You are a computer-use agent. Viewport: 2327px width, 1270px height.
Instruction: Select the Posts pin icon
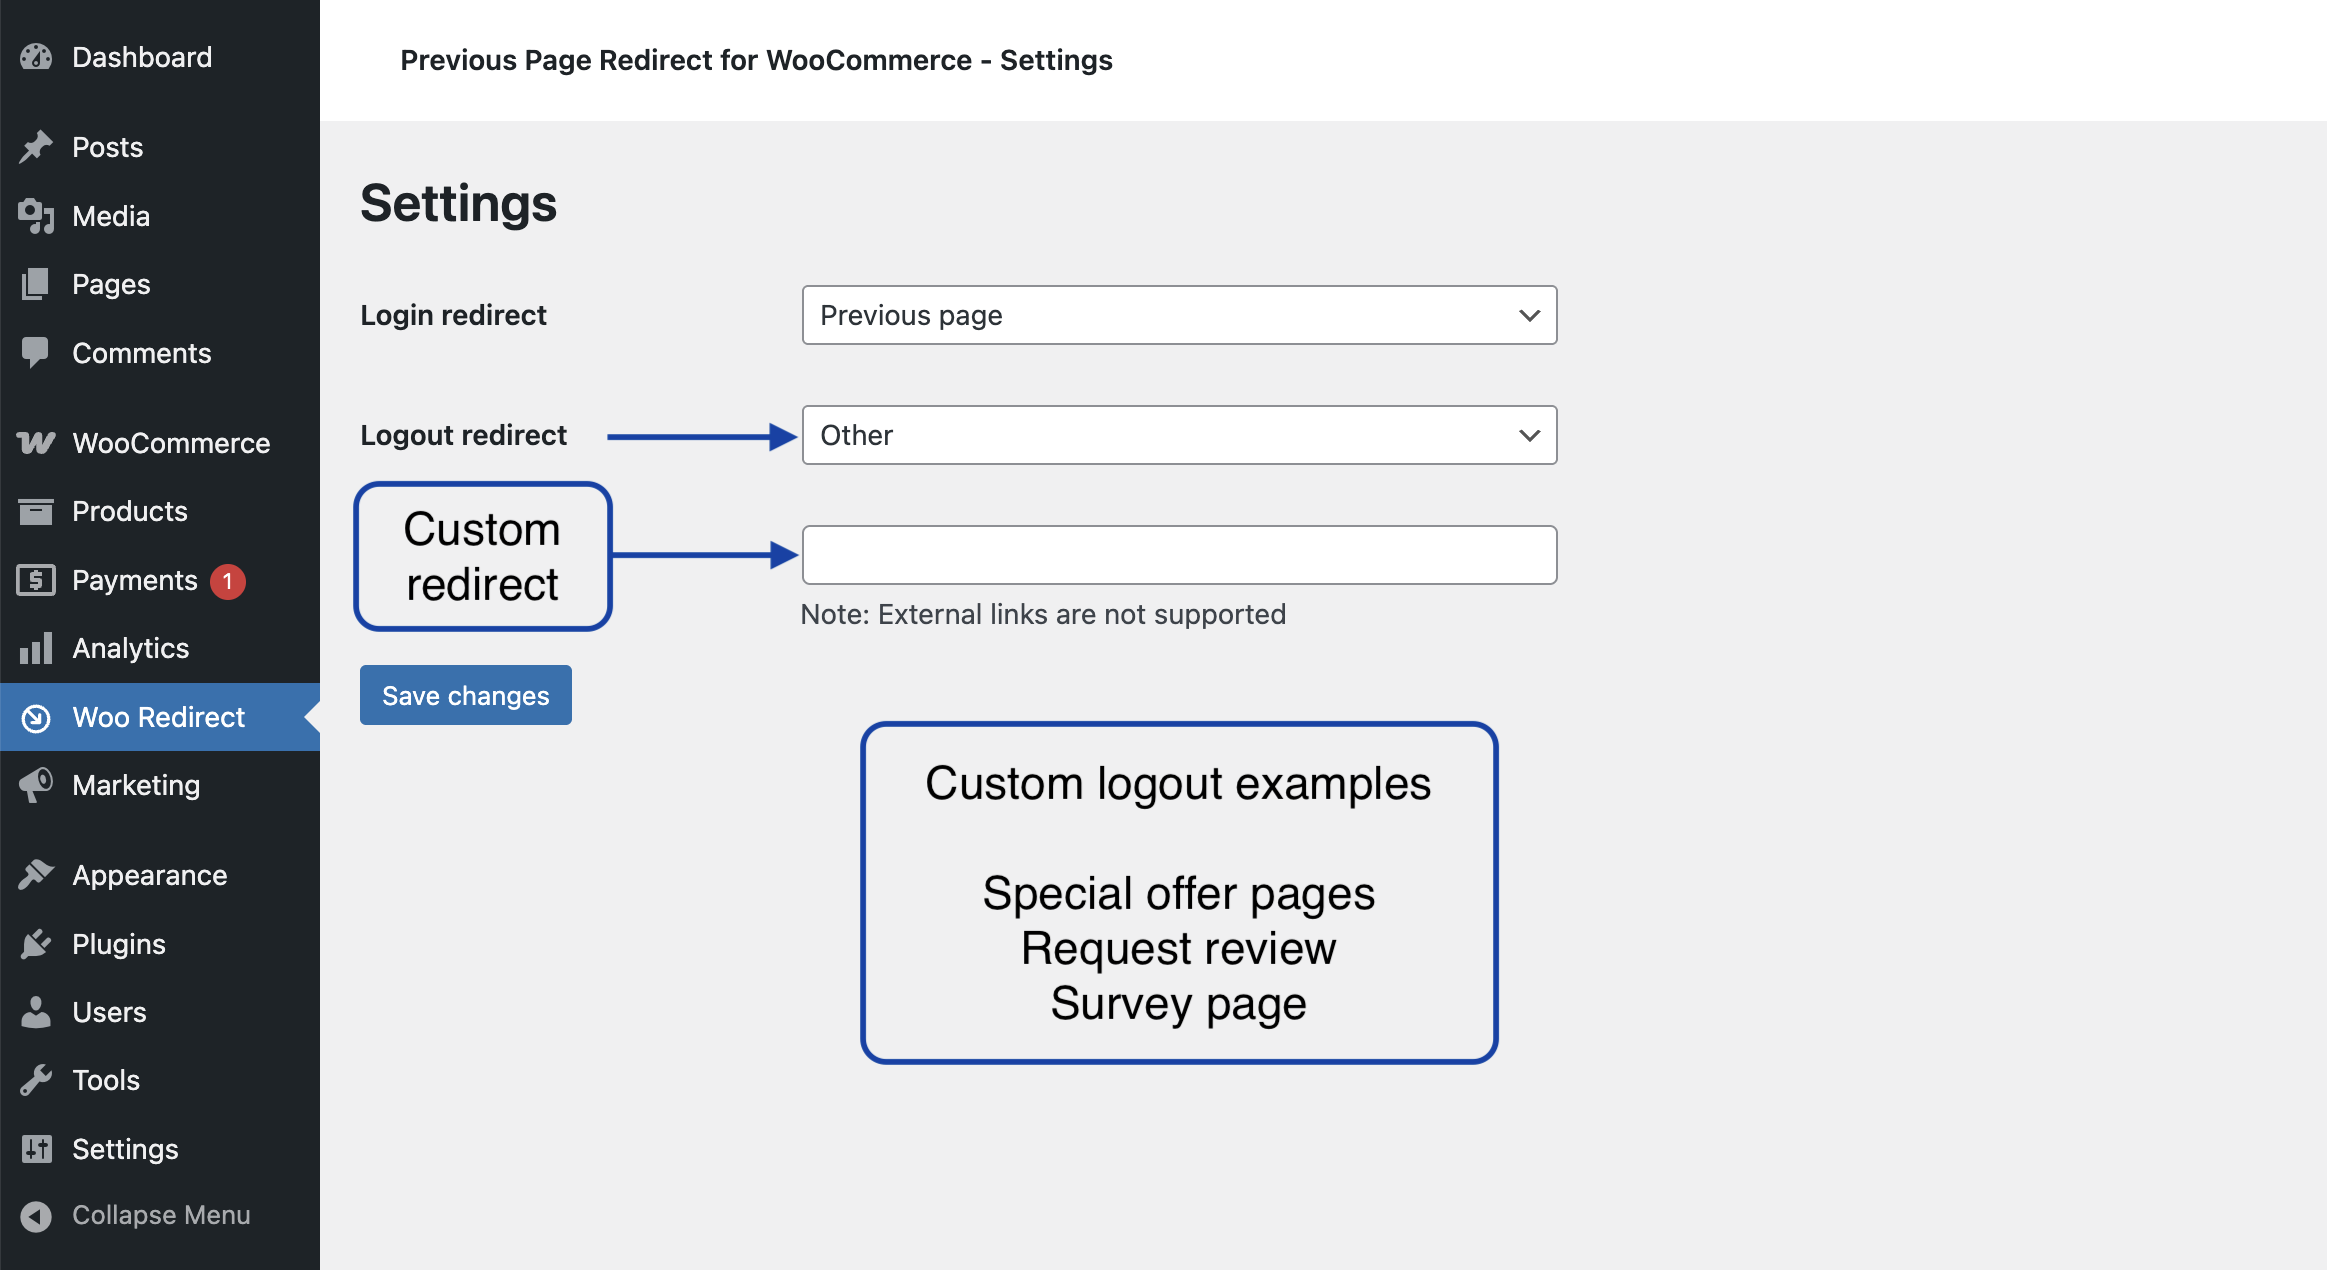point(36,147)
